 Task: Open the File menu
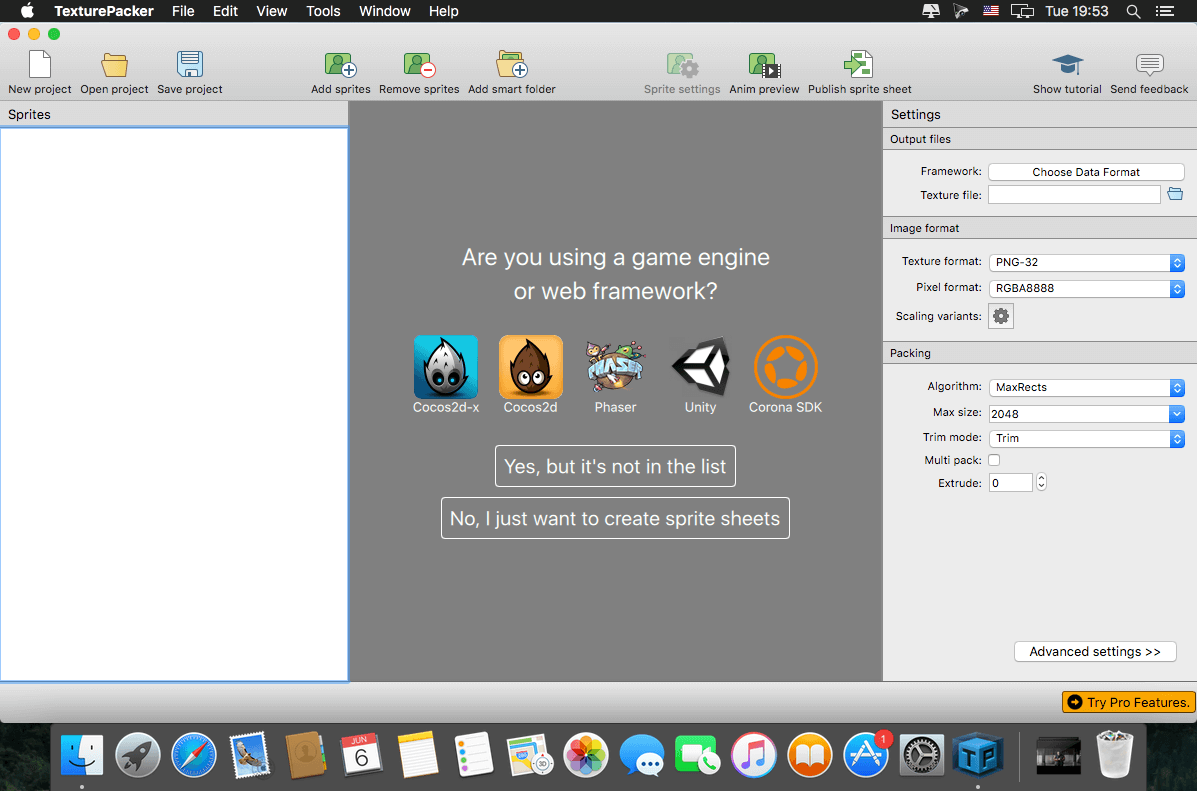click(183, 11)
